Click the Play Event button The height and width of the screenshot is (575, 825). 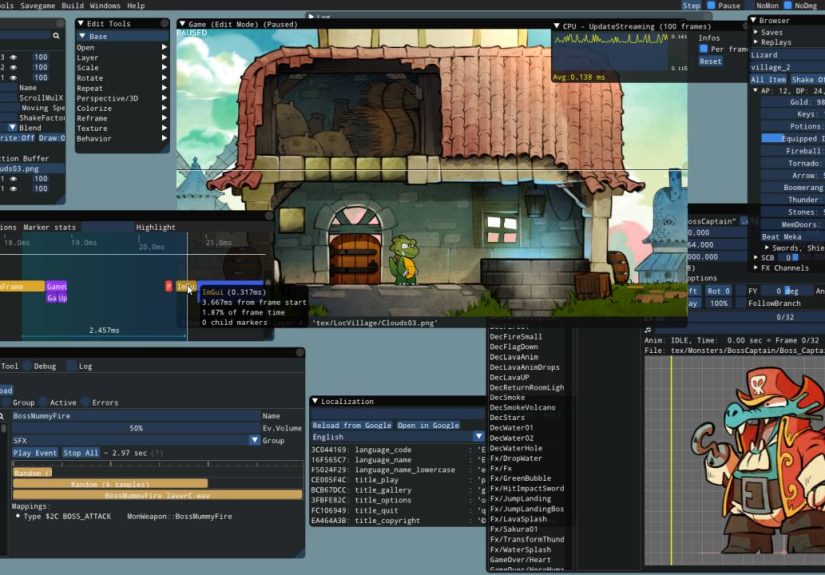point(35,452)
